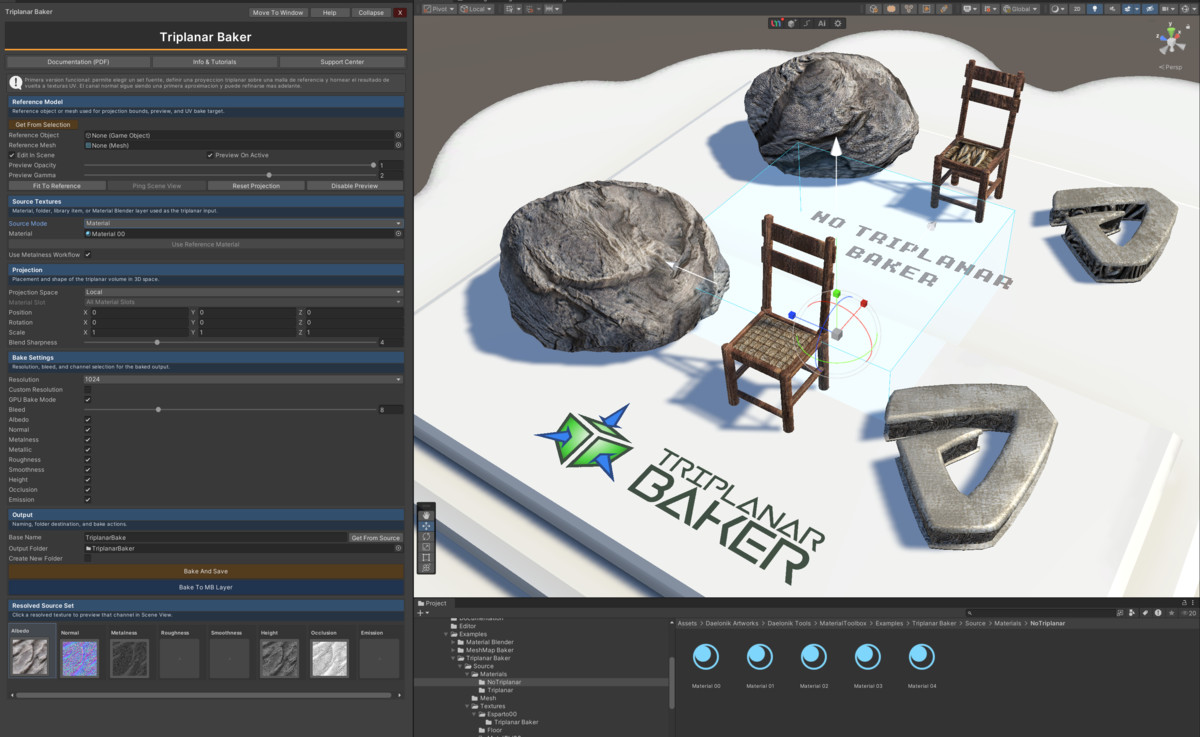The height and width of the screenshot is (737, 1200).
Task: Open the Global dropdown in scene toolbar
Action: tap(1020, 8)
